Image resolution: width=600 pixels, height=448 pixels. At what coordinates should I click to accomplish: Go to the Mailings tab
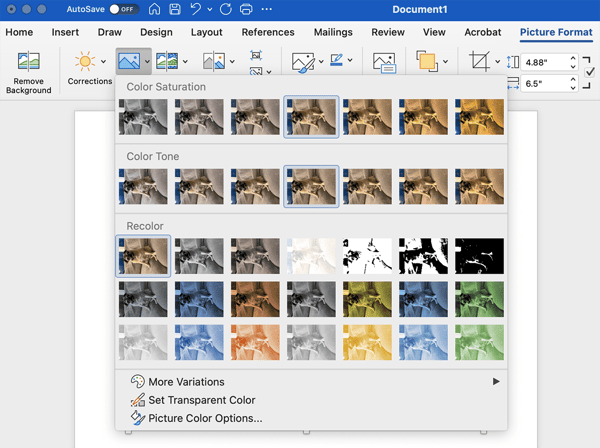[333, 32]
